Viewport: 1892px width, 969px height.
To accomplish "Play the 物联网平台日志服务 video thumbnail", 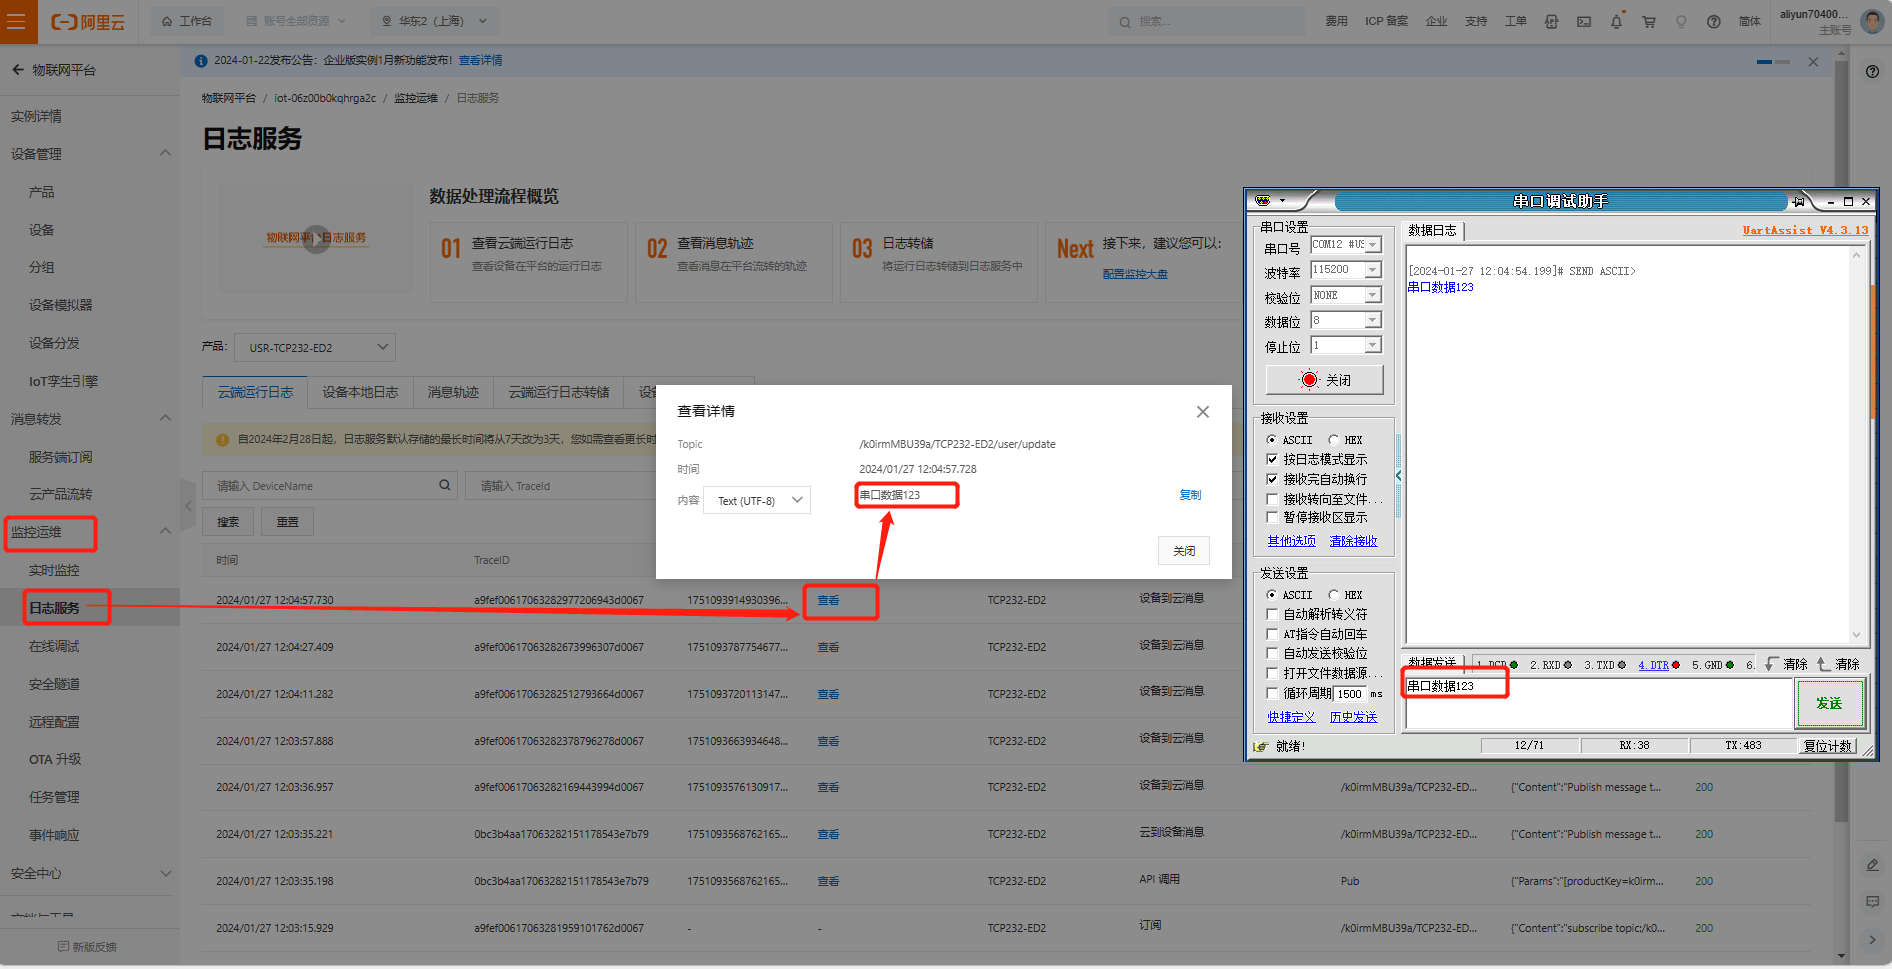I will [x=316, y=238].
